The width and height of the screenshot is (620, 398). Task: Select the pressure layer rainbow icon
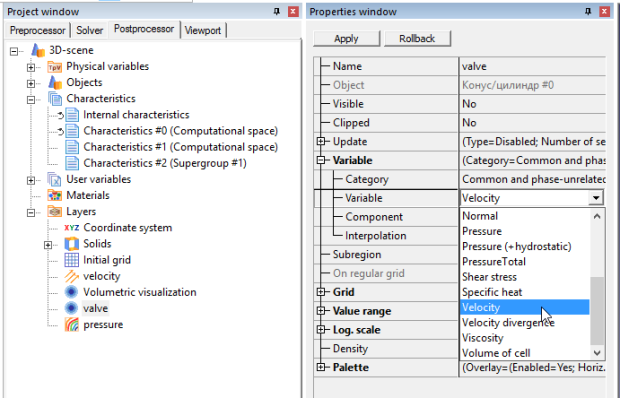pos(72,324)
